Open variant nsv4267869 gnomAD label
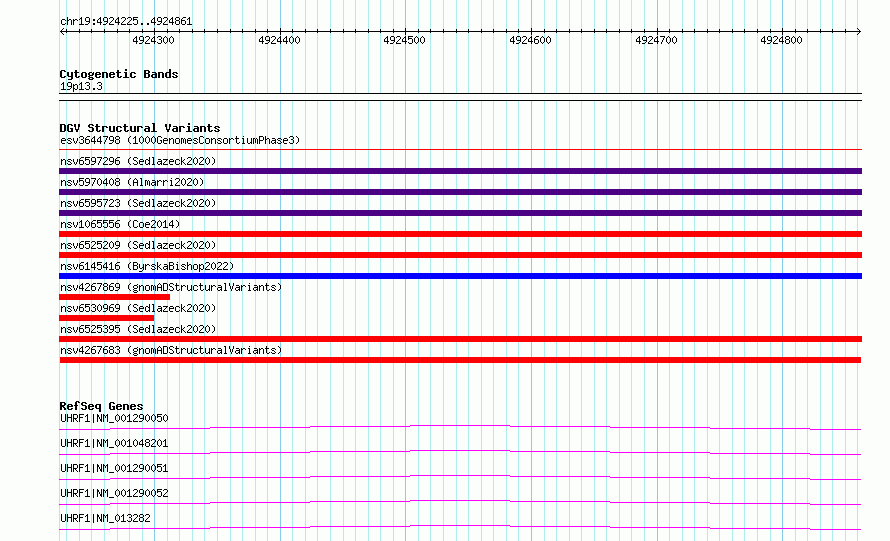The image size is (890, 541). 171,287
